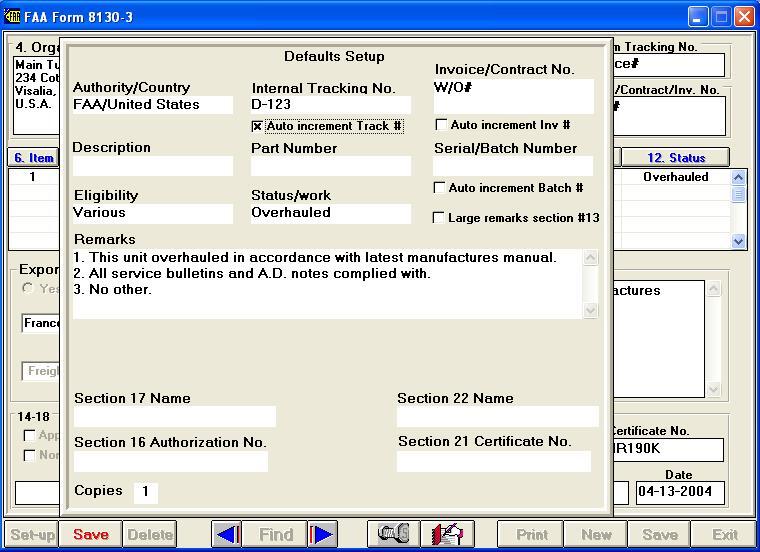Click the FAA Form 8130-3 title bar icon

tap(12, 17)
